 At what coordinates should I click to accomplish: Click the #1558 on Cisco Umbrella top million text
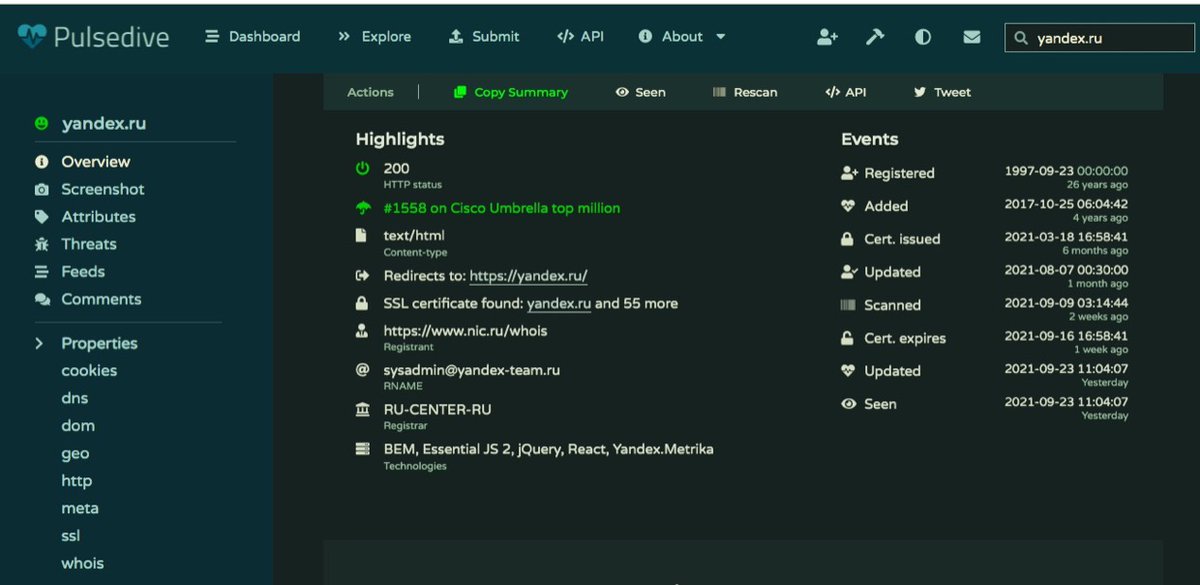[502, 208]
